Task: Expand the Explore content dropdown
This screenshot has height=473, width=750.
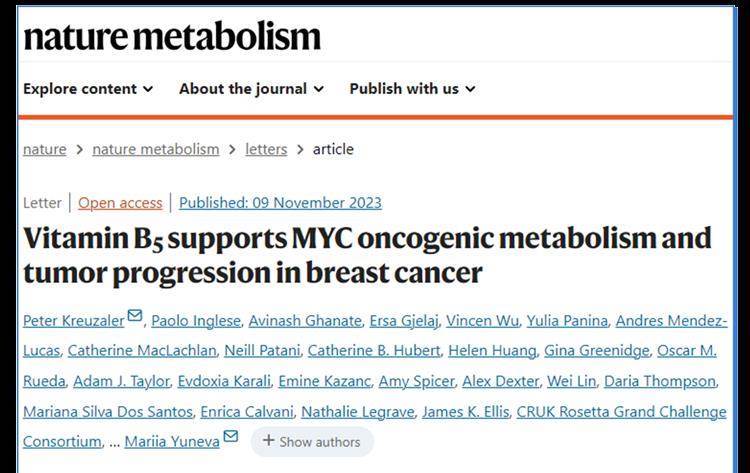Action: tap(88, 89)
